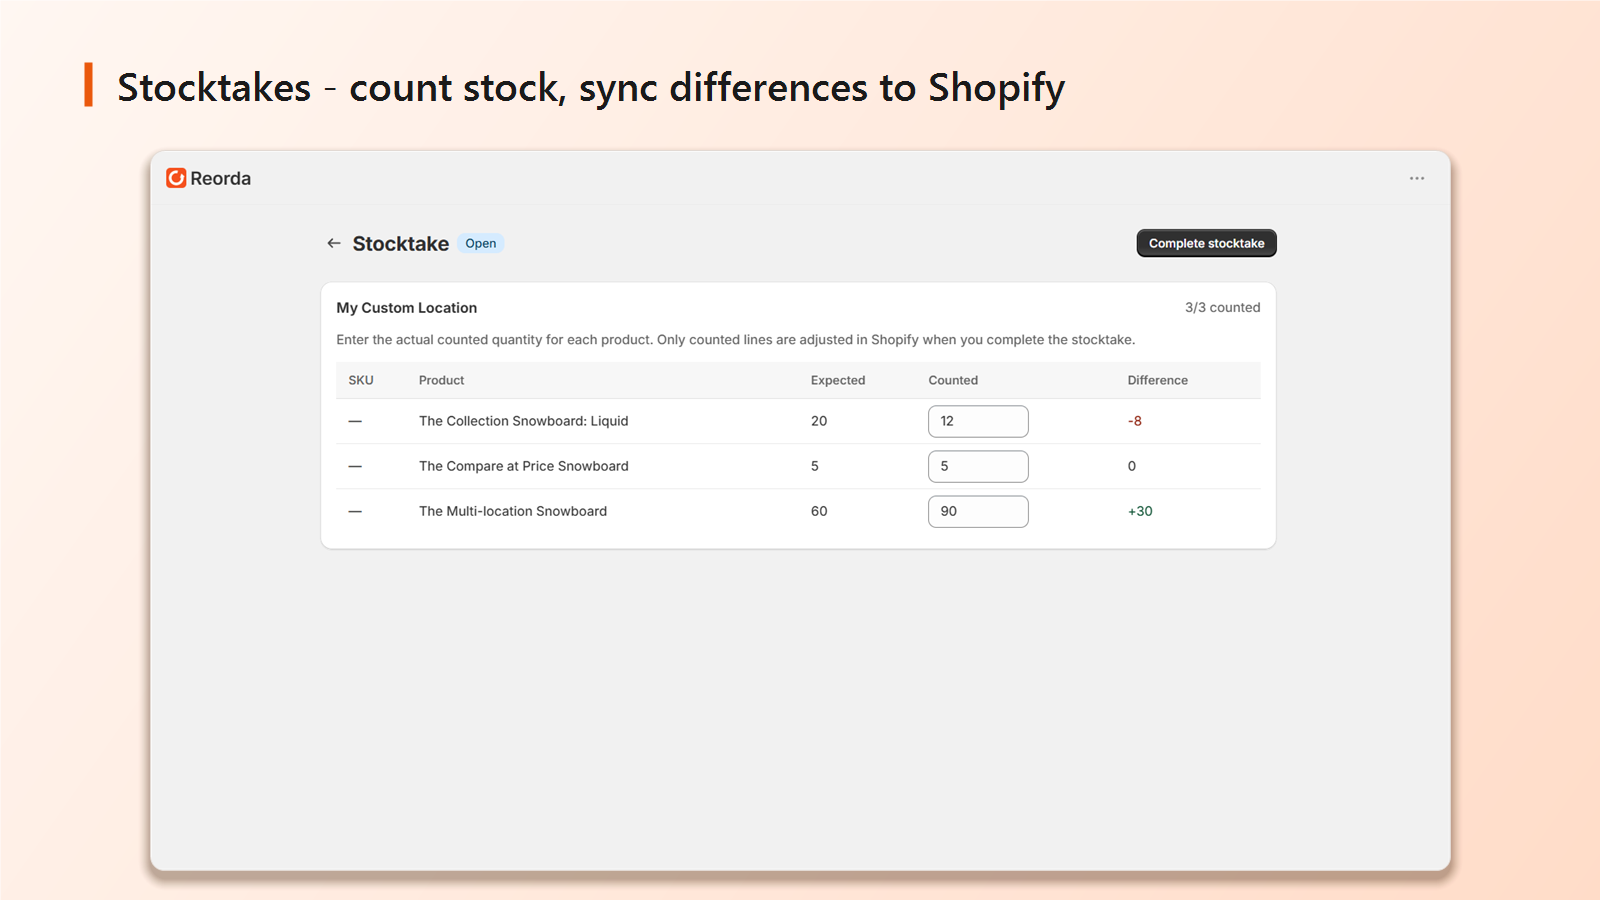This screenshot has width=1600, height=900.
Task: Click the expected quantity for Compare at Price Snowboard
Action: click(815, 466)
